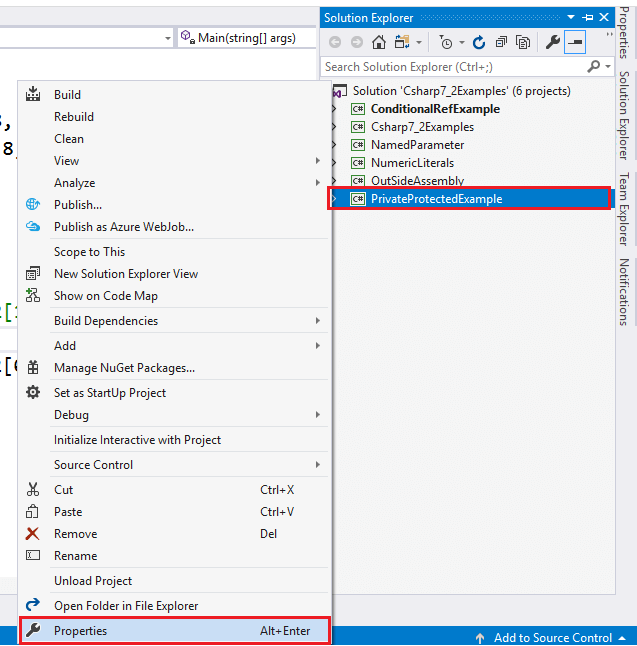Viewport: 637px width, 646px height.
Task: Click the Home icon in Solution Explorer toolbar
Action: click(x=379, y=42)
